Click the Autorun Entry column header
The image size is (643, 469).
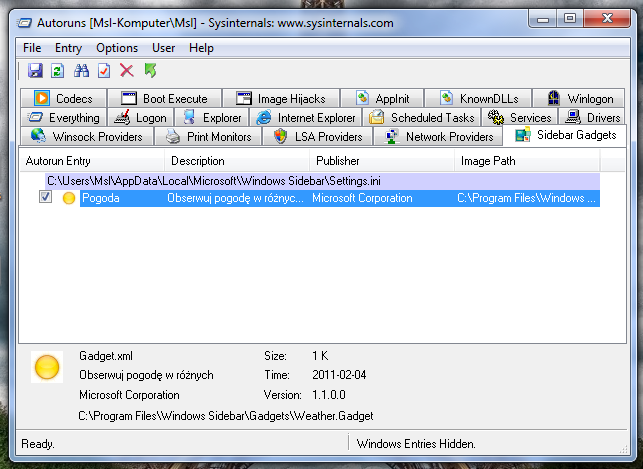[x=92, y=161]
